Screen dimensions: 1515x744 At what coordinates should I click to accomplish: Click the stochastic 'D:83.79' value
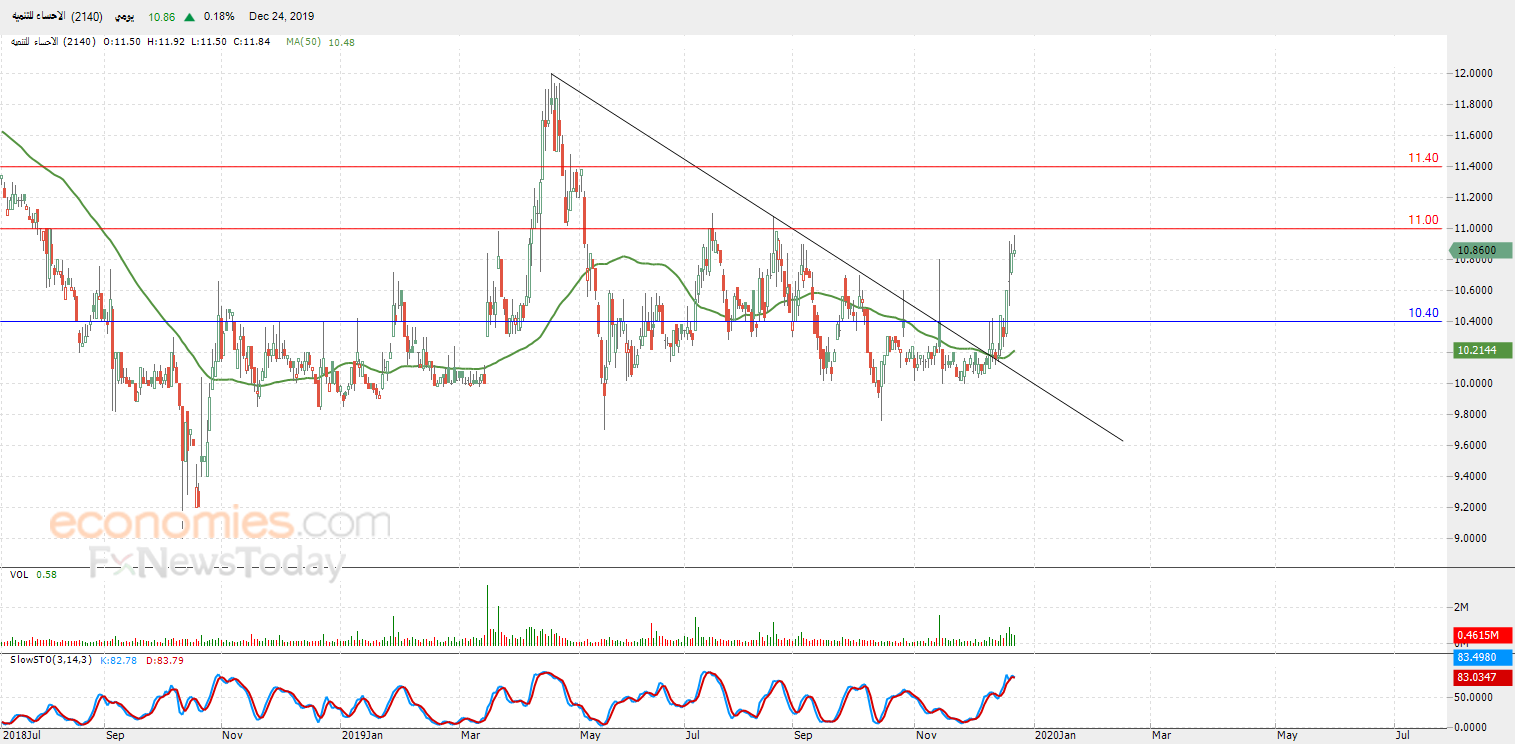pyautogui.click(x=165, y=660)
